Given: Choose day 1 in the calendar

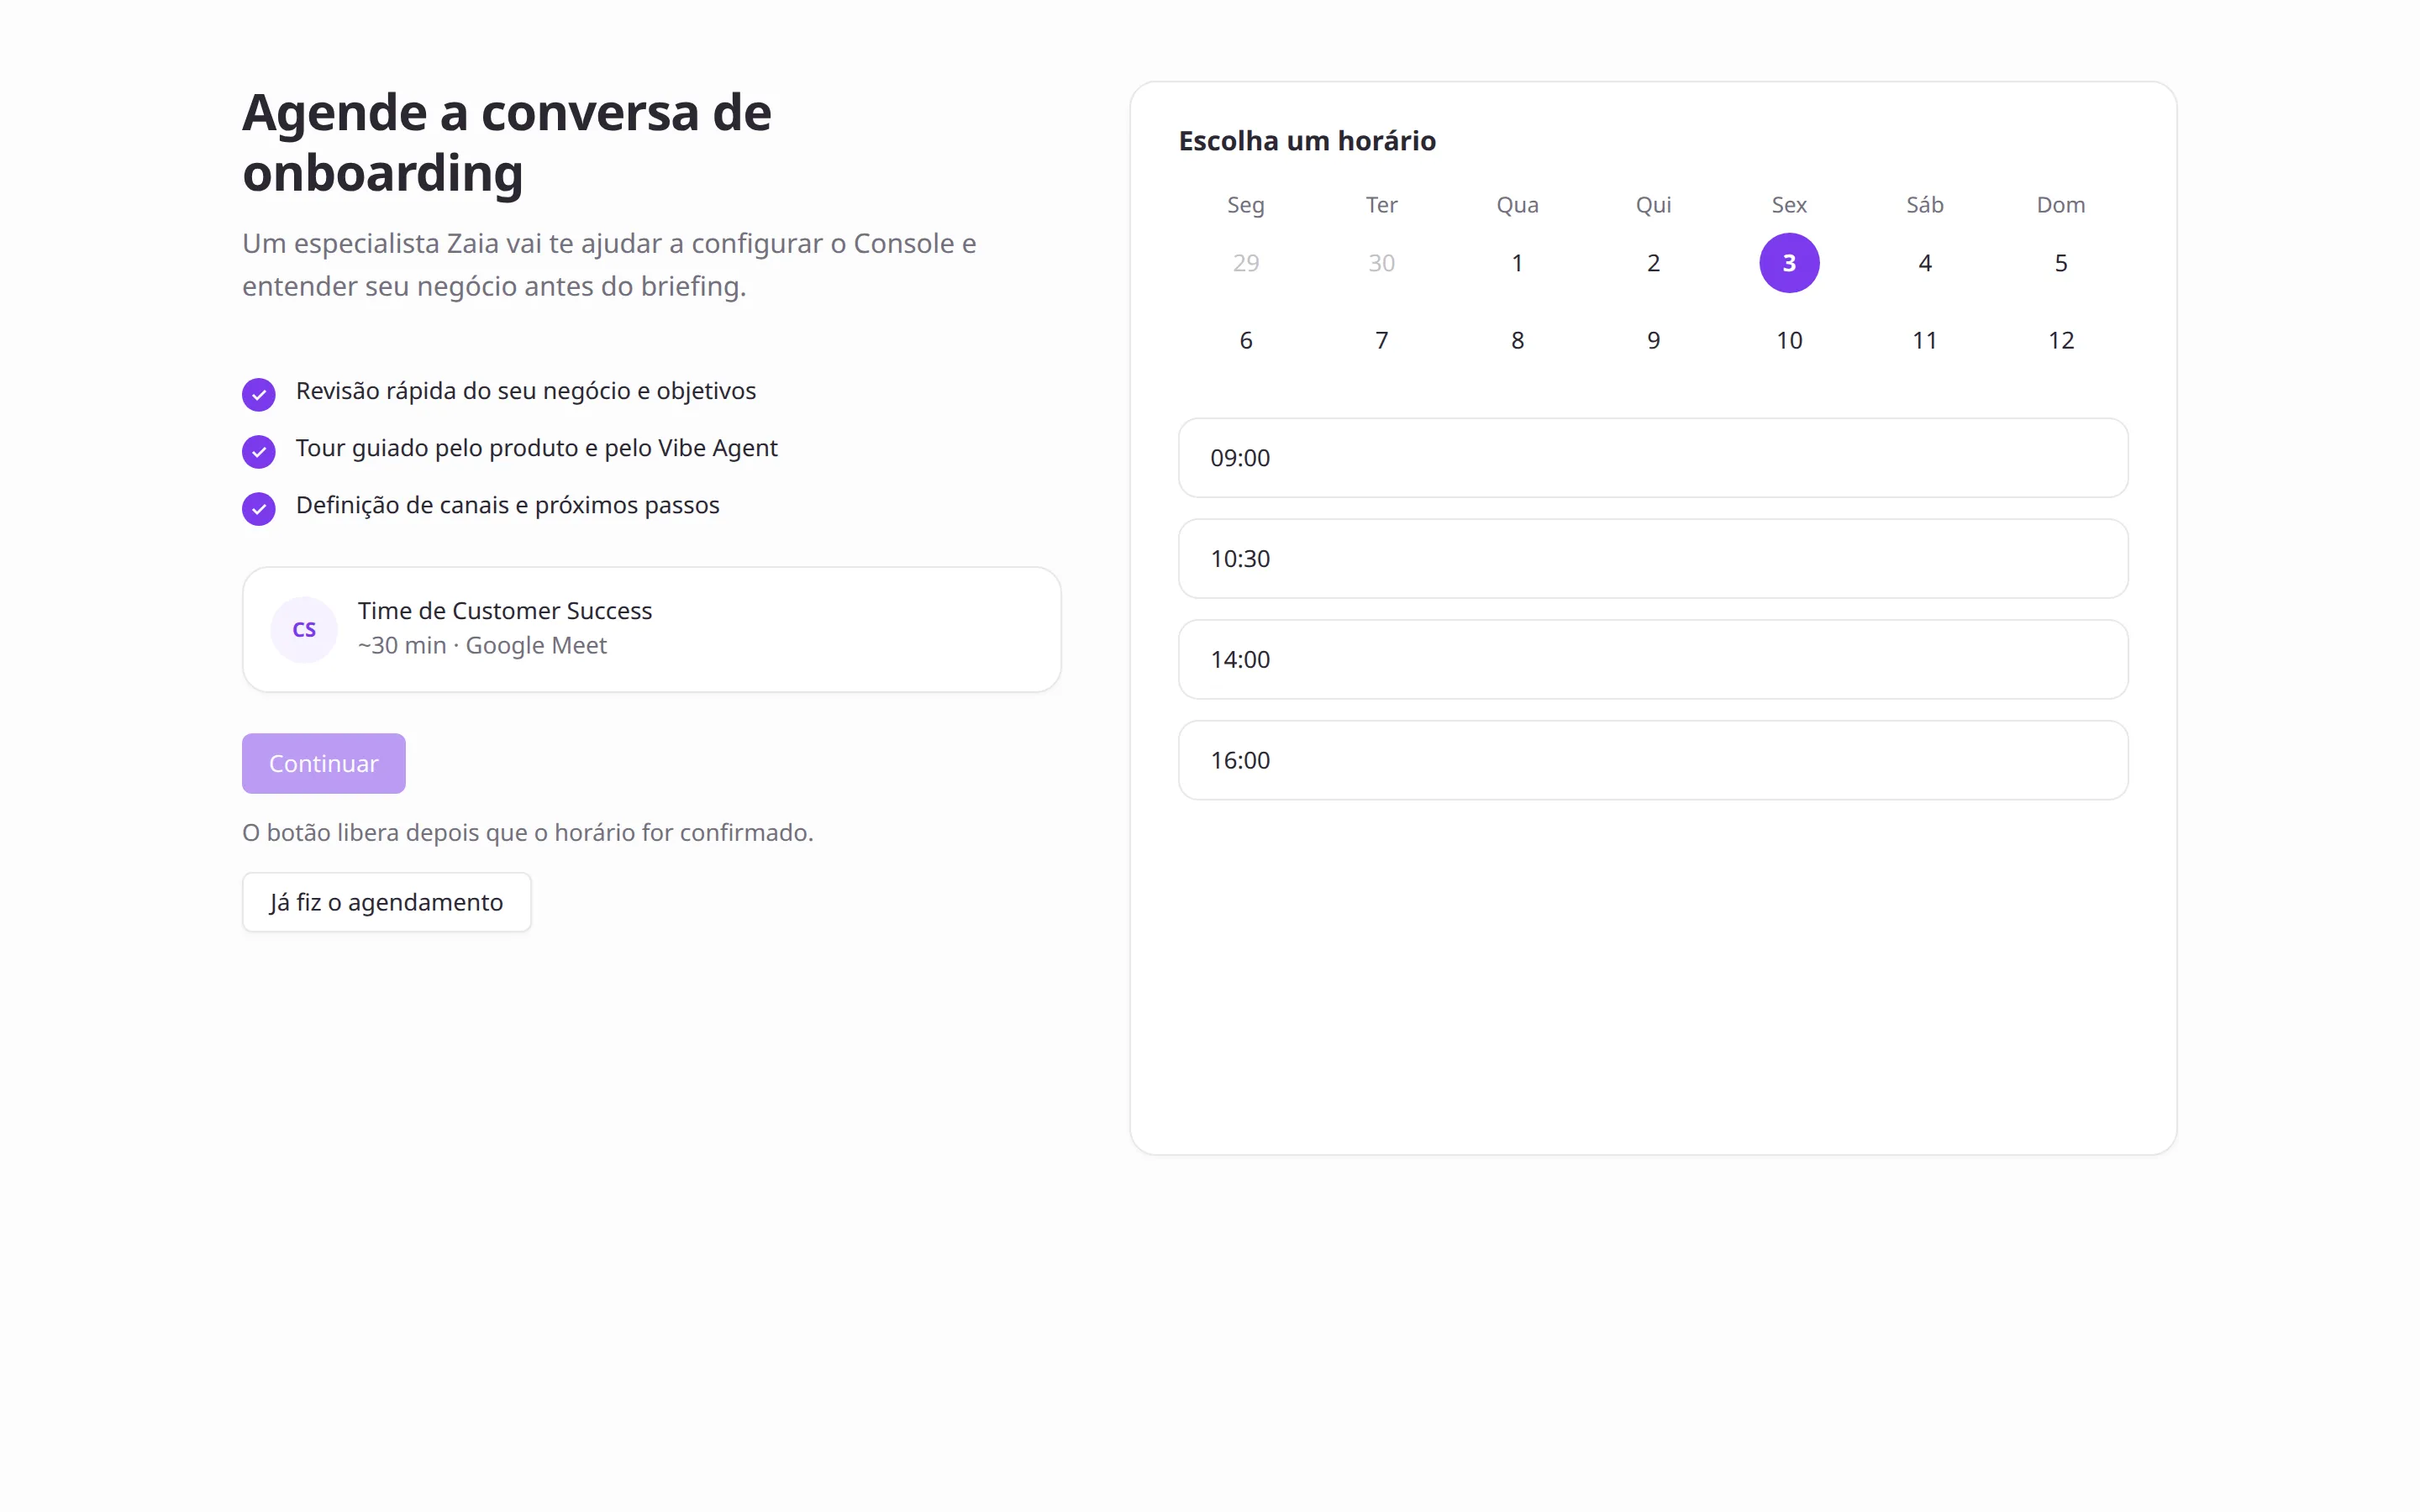Looking at the screenshot, I should [1518, 263].
